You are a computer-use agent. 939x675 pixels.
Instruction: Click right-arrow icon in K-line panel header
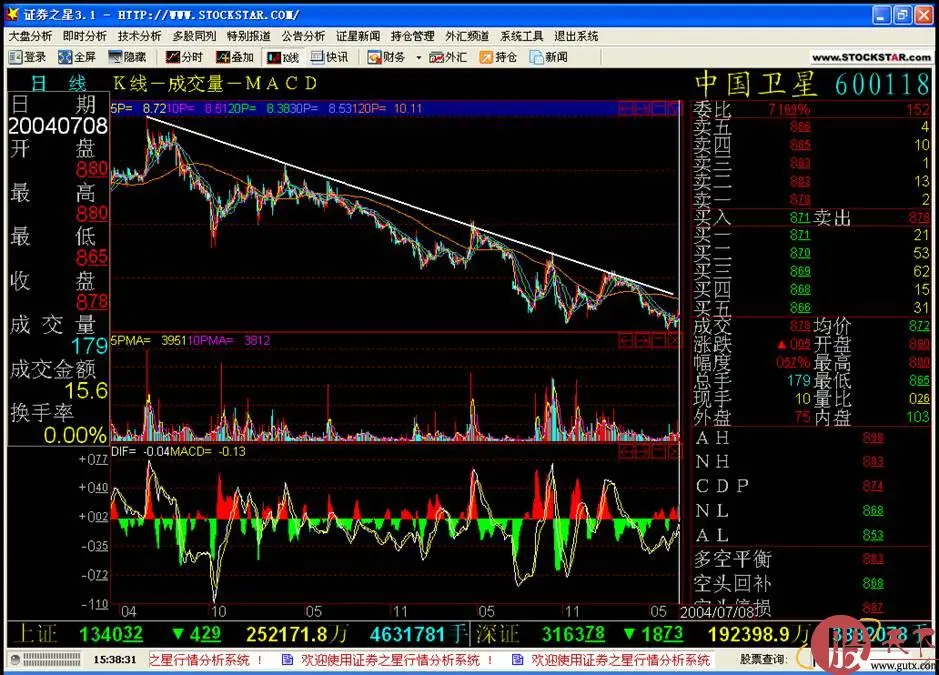[x=642, y=108]
